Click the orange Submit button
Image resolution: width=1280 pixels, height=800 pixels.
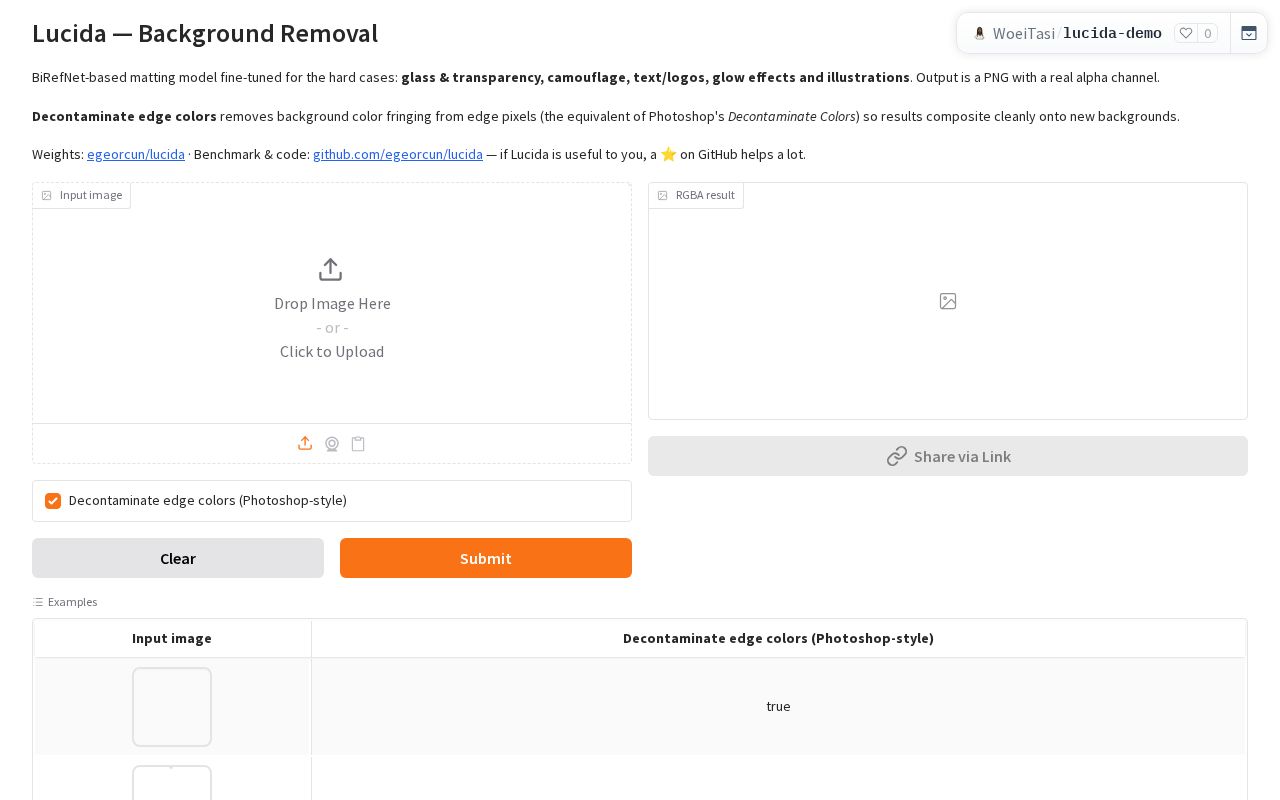(x=486, y=558)
